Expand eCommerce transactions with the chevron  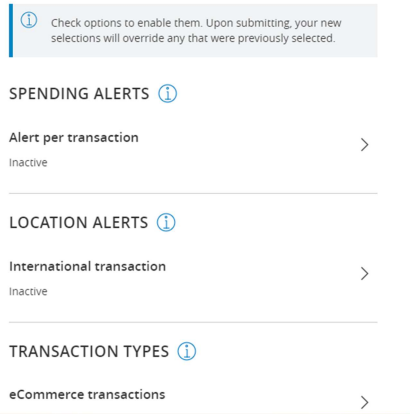(365, 402)
